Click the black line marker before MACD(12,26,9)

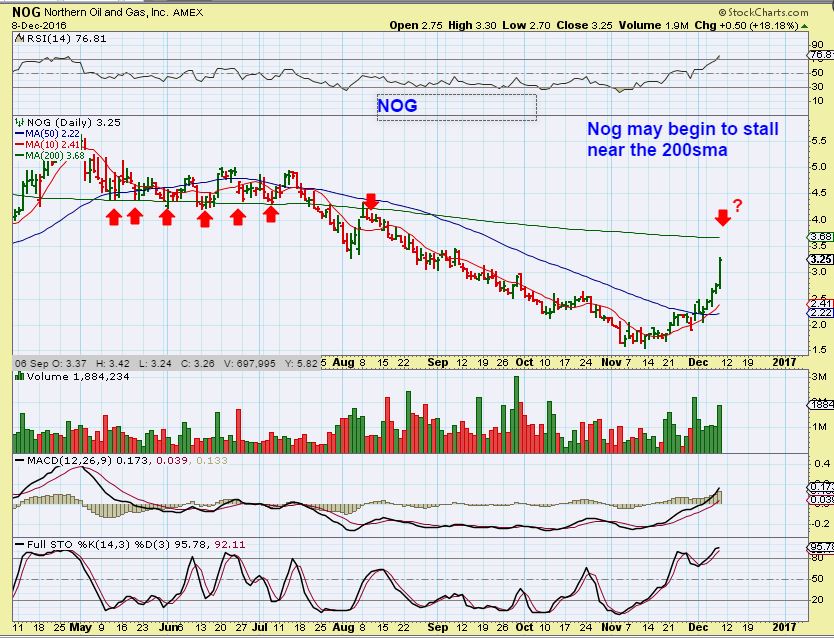point(20,460)
